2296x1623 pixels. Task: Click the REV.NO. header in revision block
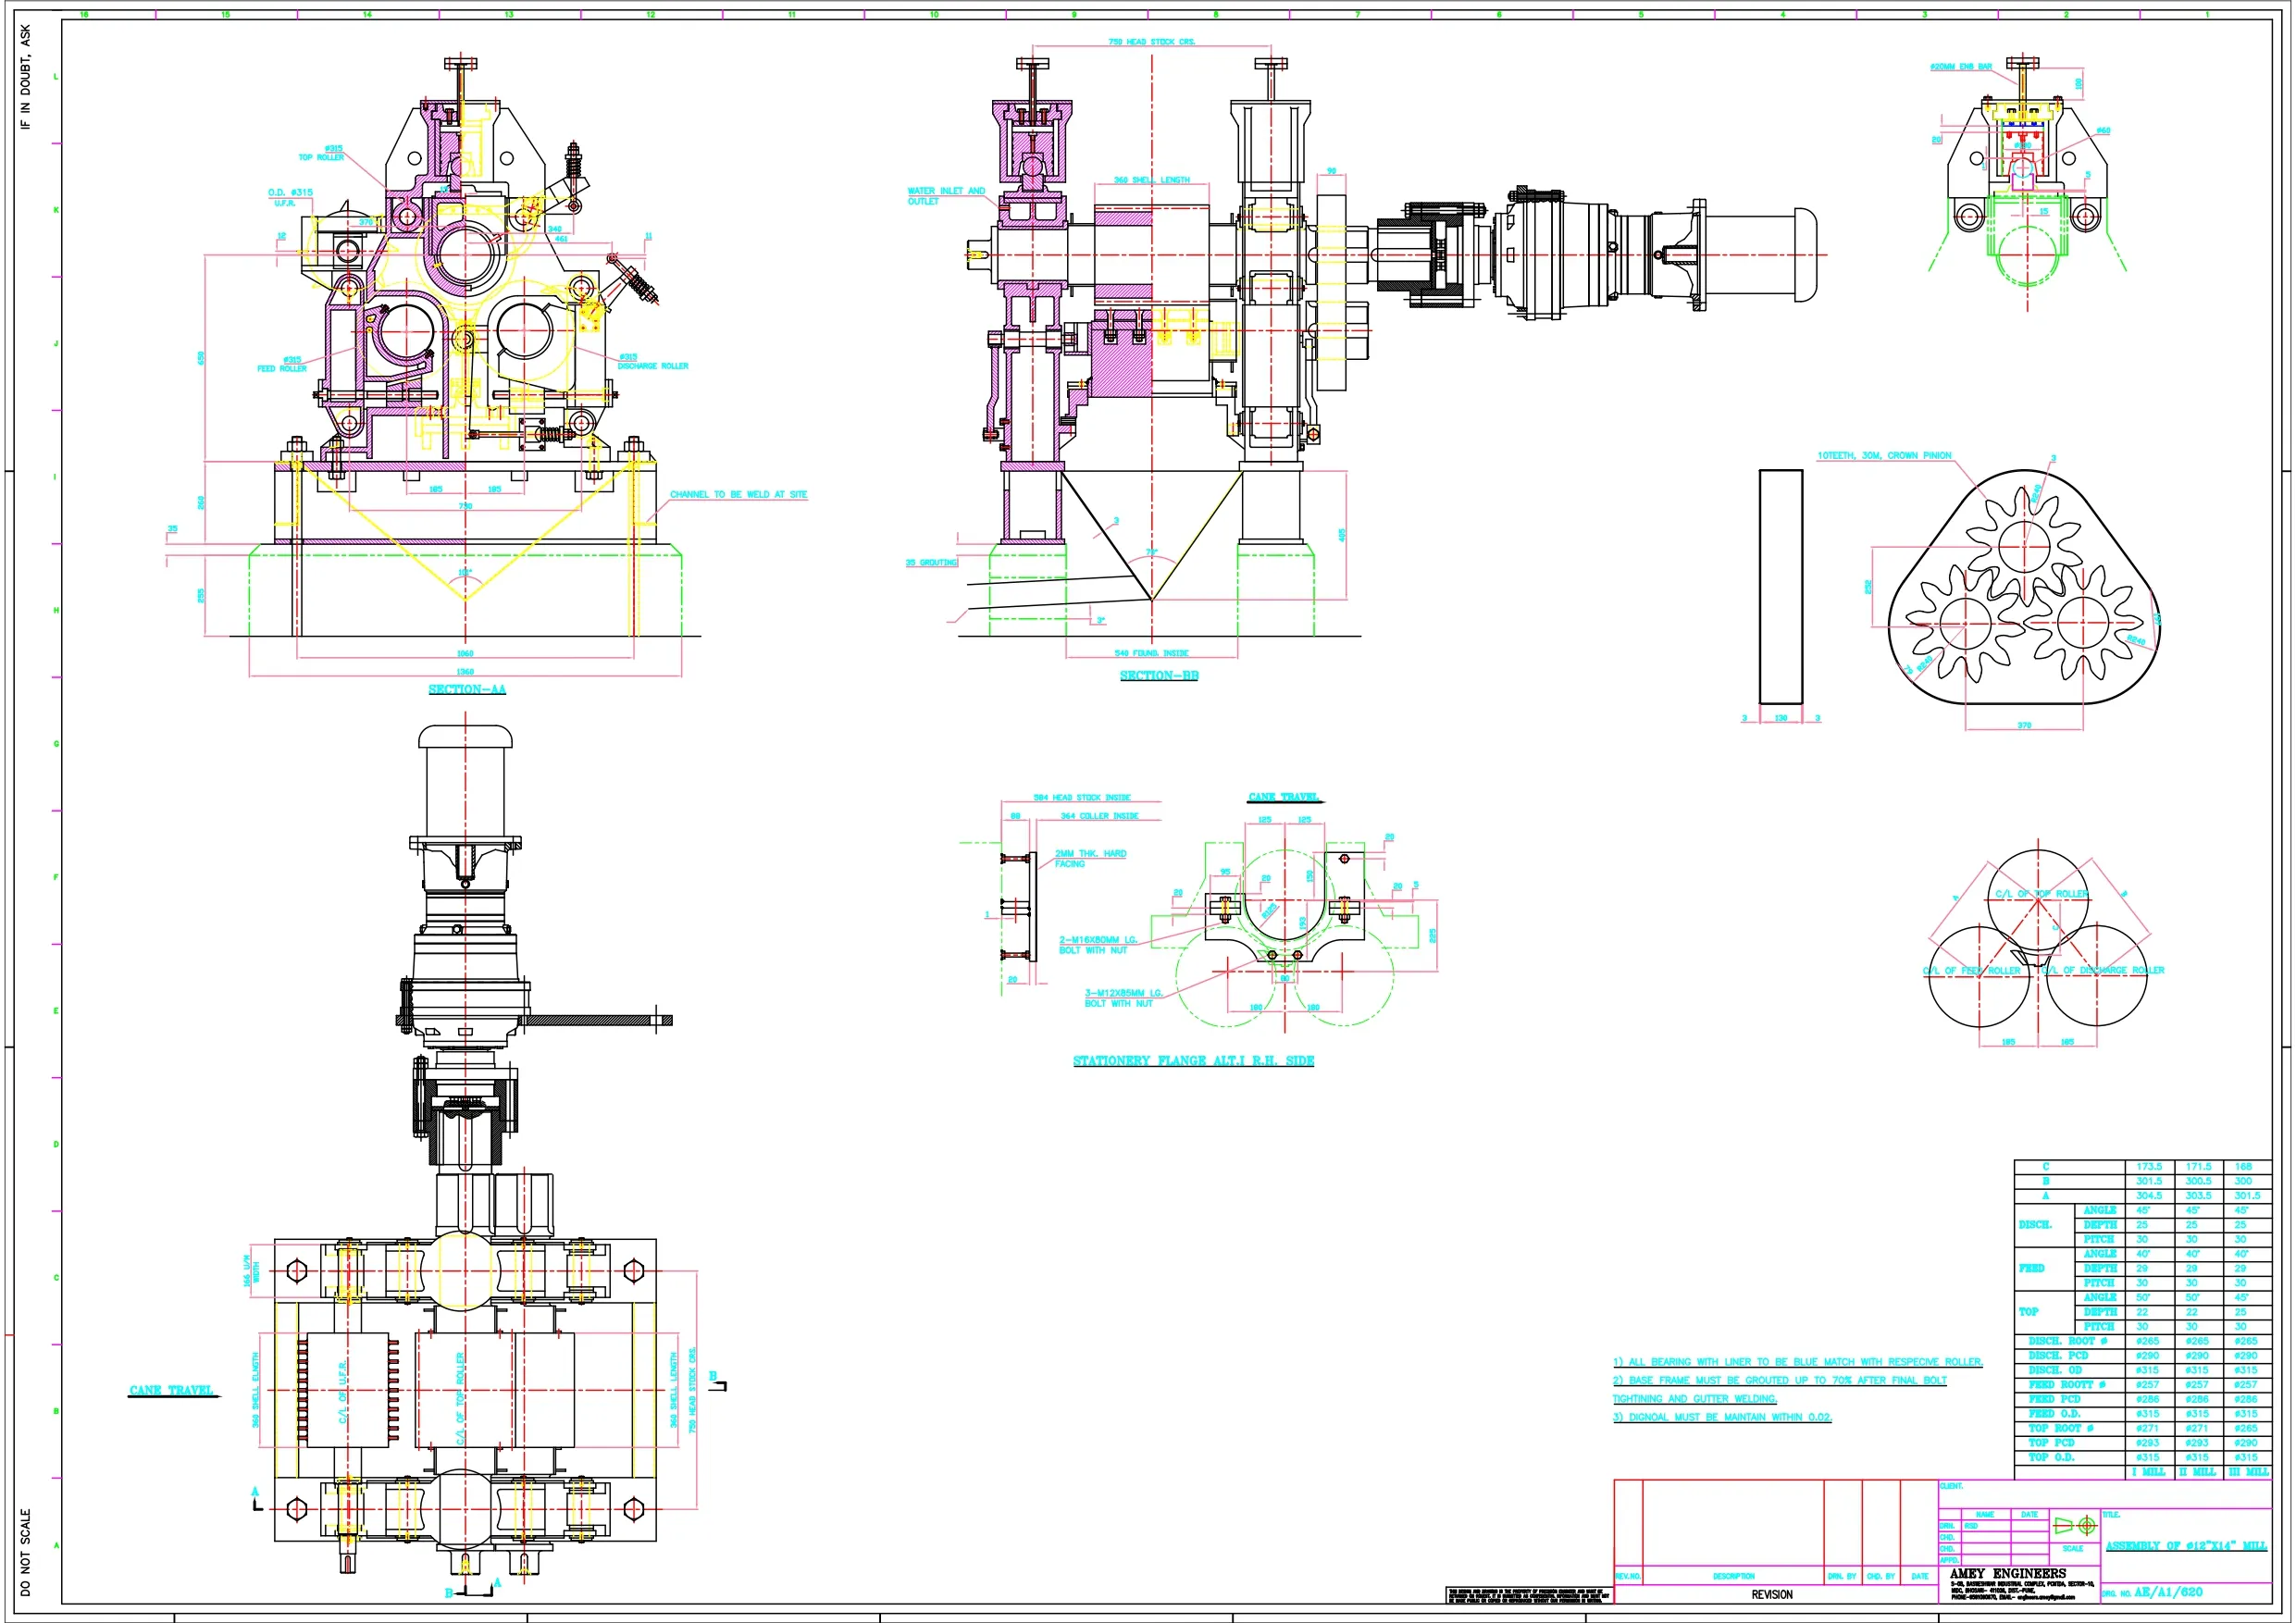coord(1628,1576)
